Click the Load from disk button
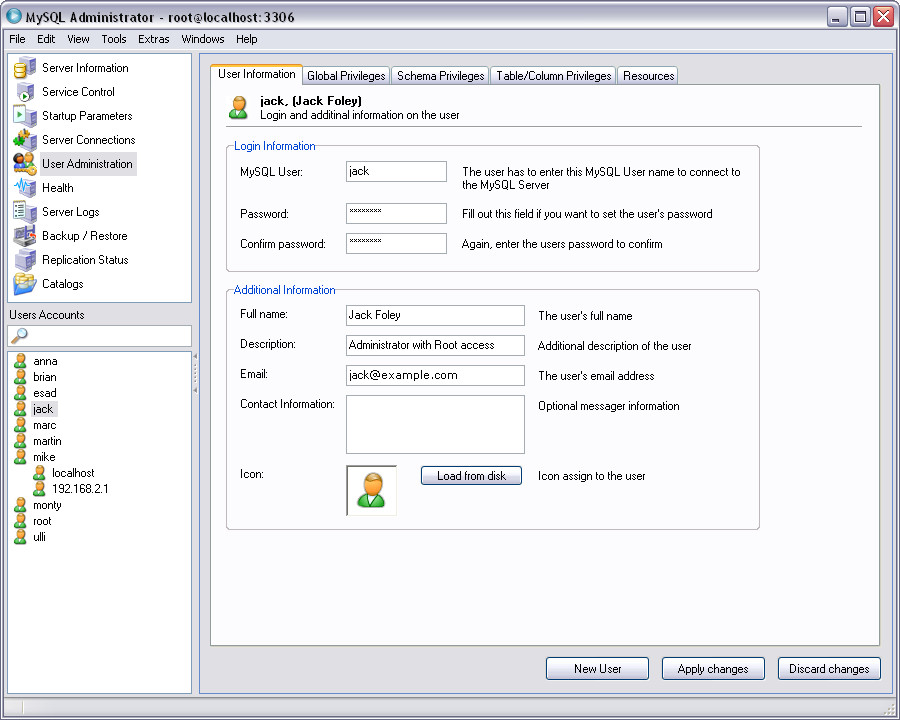This screenshot has height=720, width=900. tap(471, 475)
